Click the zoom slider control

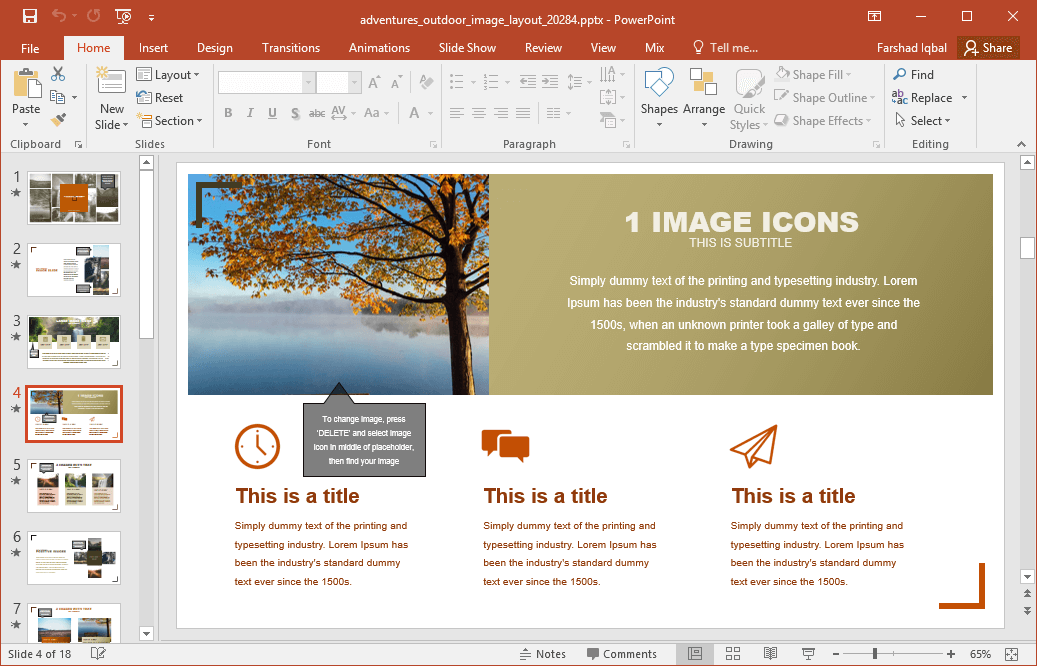(x=875, y=654)
